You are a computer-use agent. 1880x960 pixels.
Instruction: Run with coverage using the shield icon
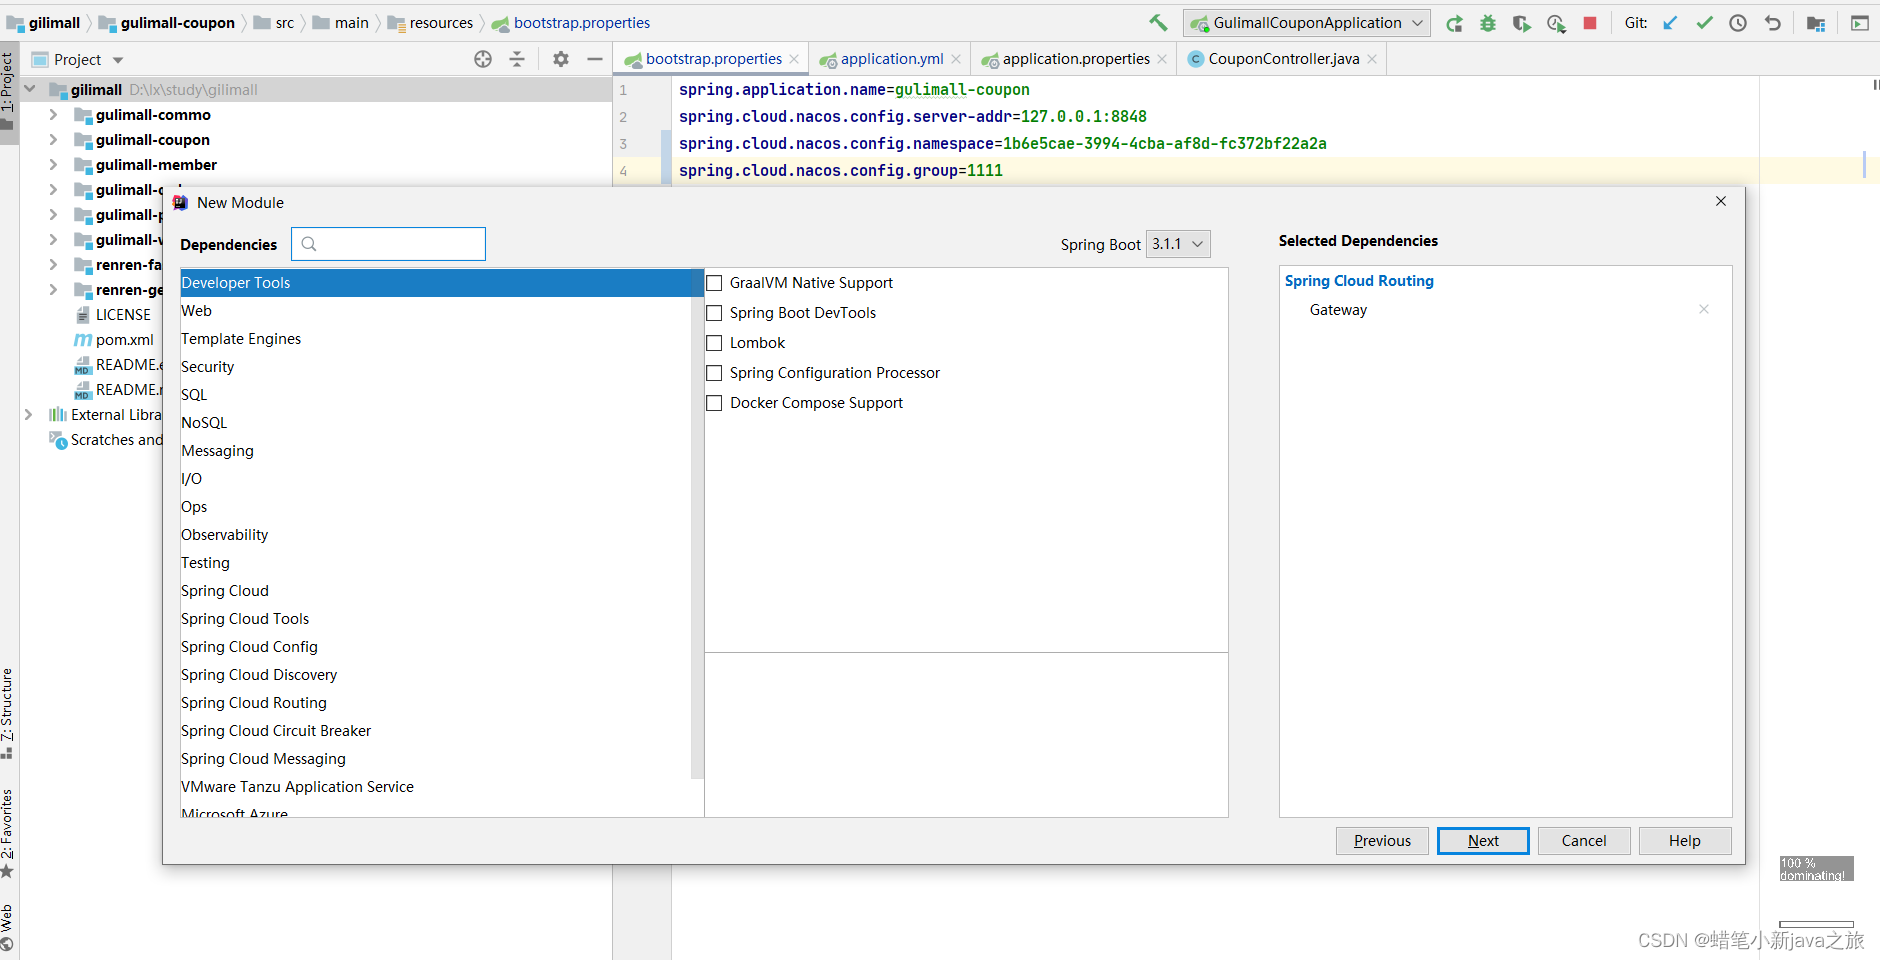coord(1521,23)
